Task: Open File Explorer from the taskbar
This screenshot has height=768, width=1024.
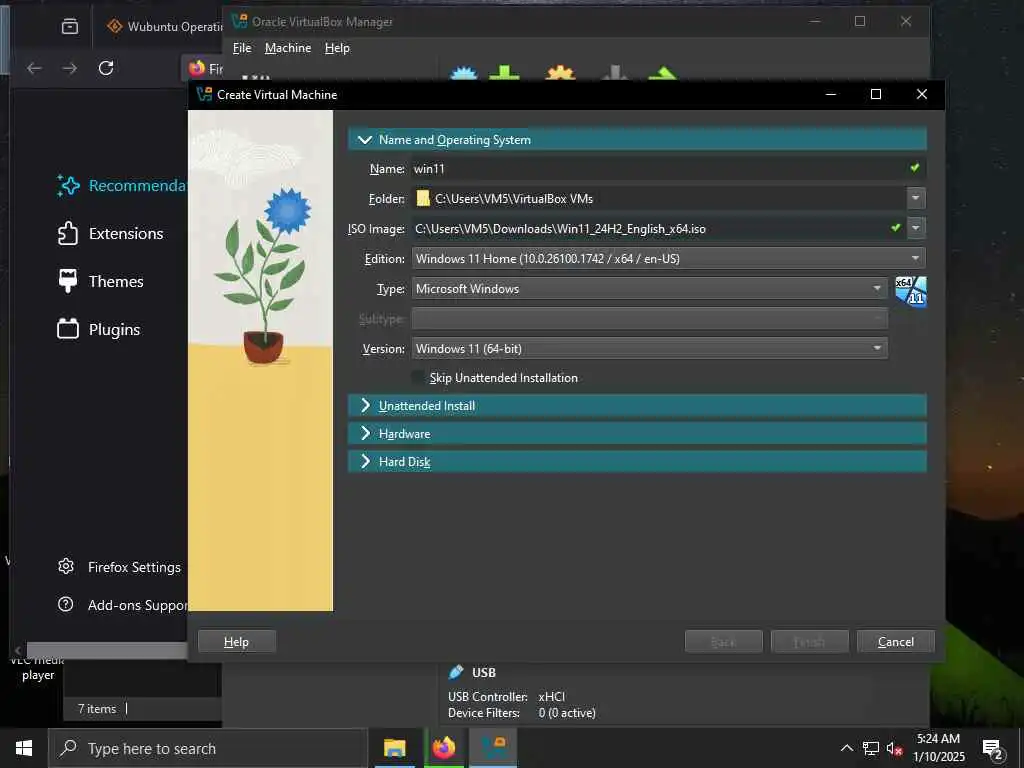Action: (x=394, y=748)
